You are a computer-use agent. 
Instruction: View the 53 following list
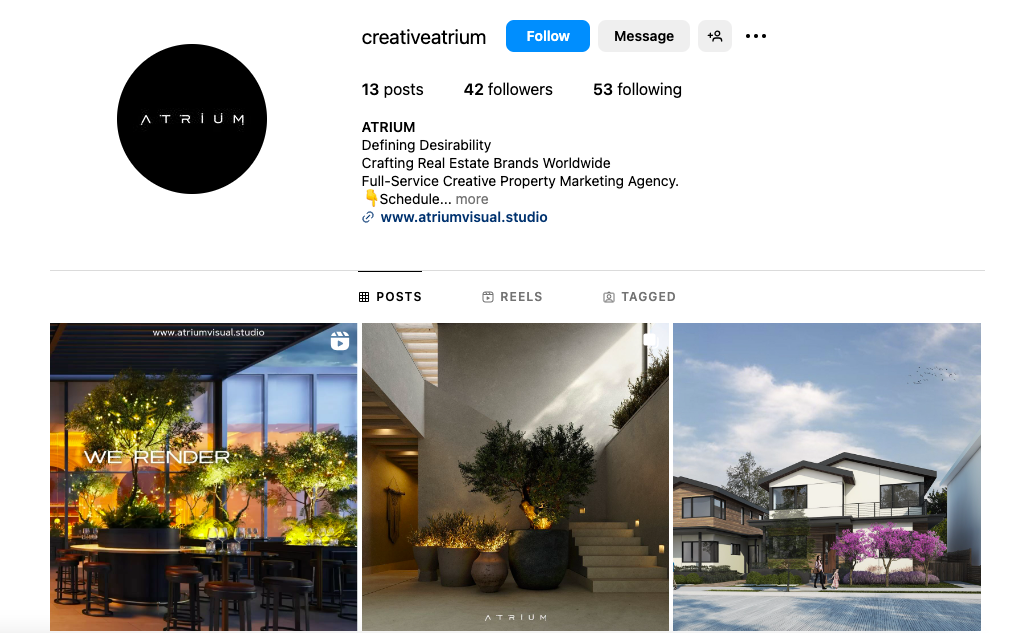[637, 89]
